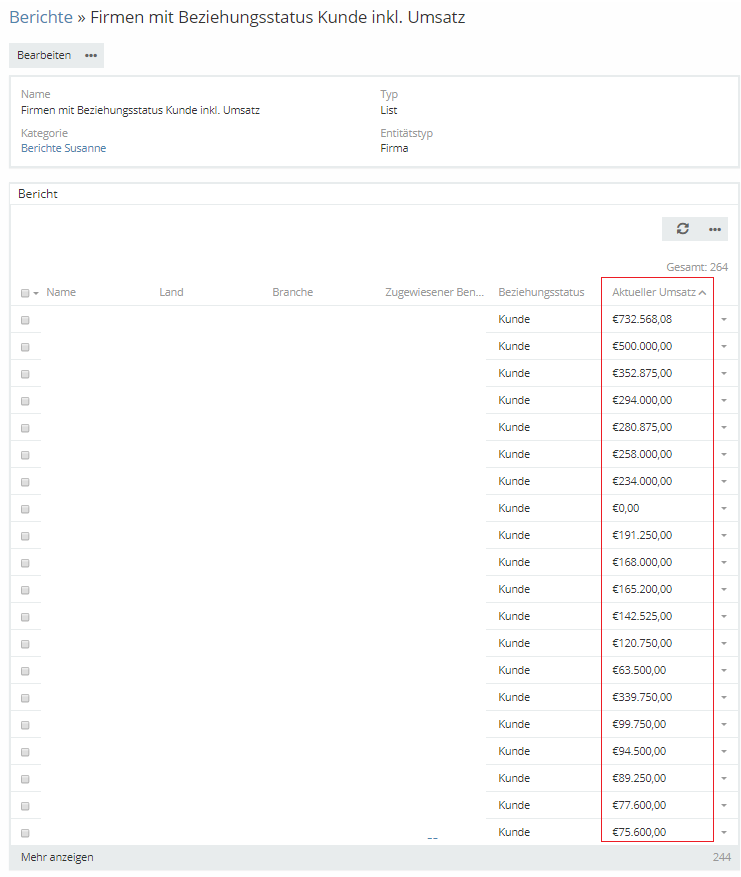
Task: Sort by the Beziehungsstatus column header
Action: coord(541,293)
